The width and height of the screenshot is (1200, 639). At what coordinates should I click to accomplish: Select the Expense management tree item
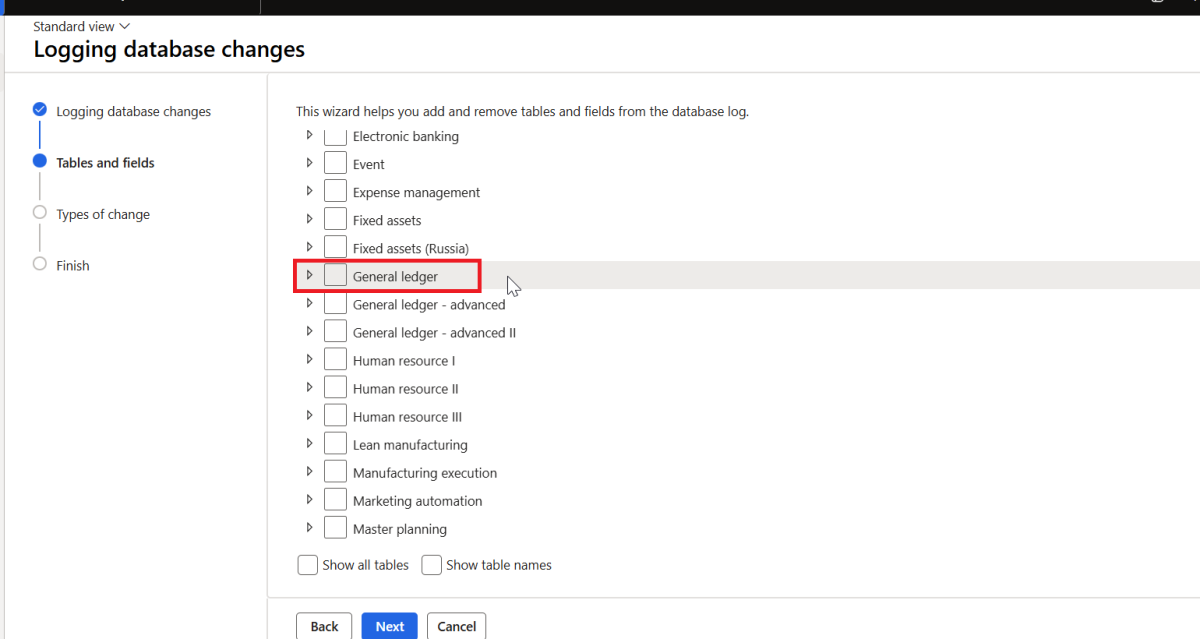416,192
